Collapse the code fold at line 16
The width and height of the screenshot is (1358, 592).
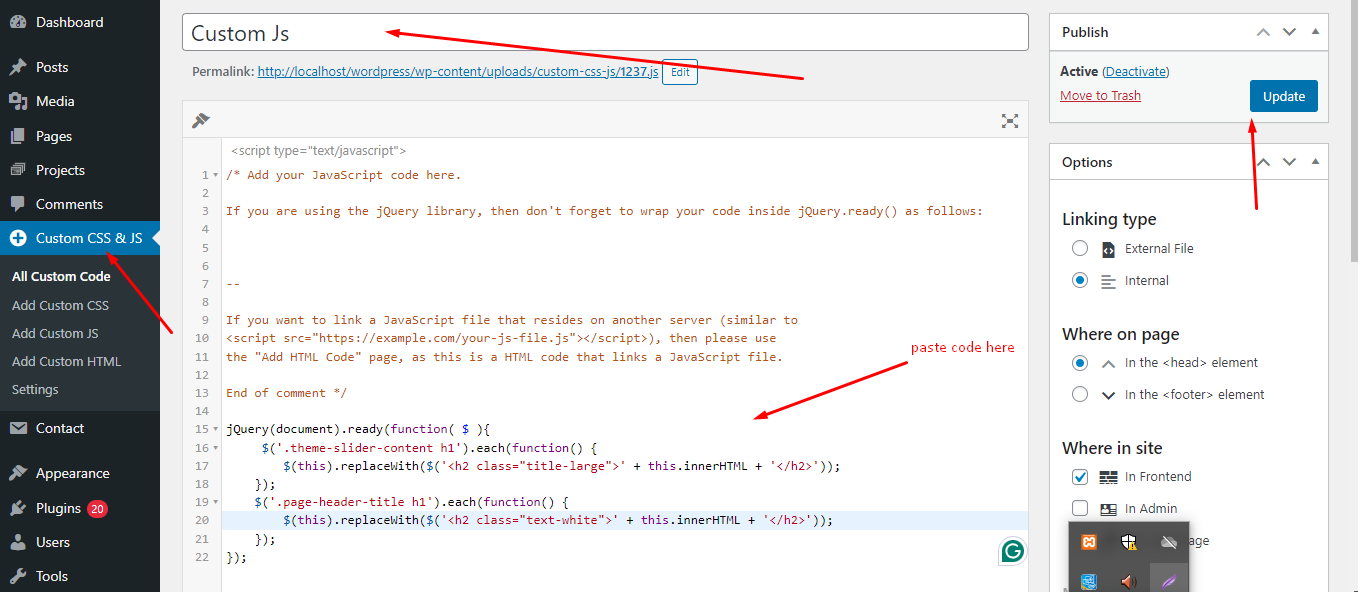217,448
